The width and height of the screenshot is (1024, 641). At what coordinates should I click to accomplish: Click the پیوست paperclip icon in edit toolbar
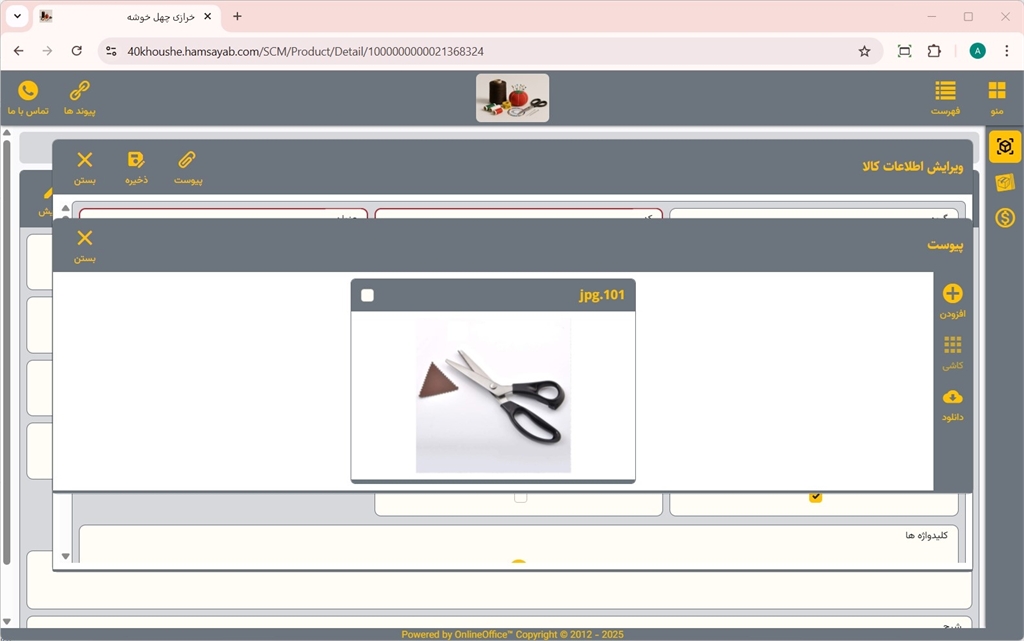(x=188, y=160)
